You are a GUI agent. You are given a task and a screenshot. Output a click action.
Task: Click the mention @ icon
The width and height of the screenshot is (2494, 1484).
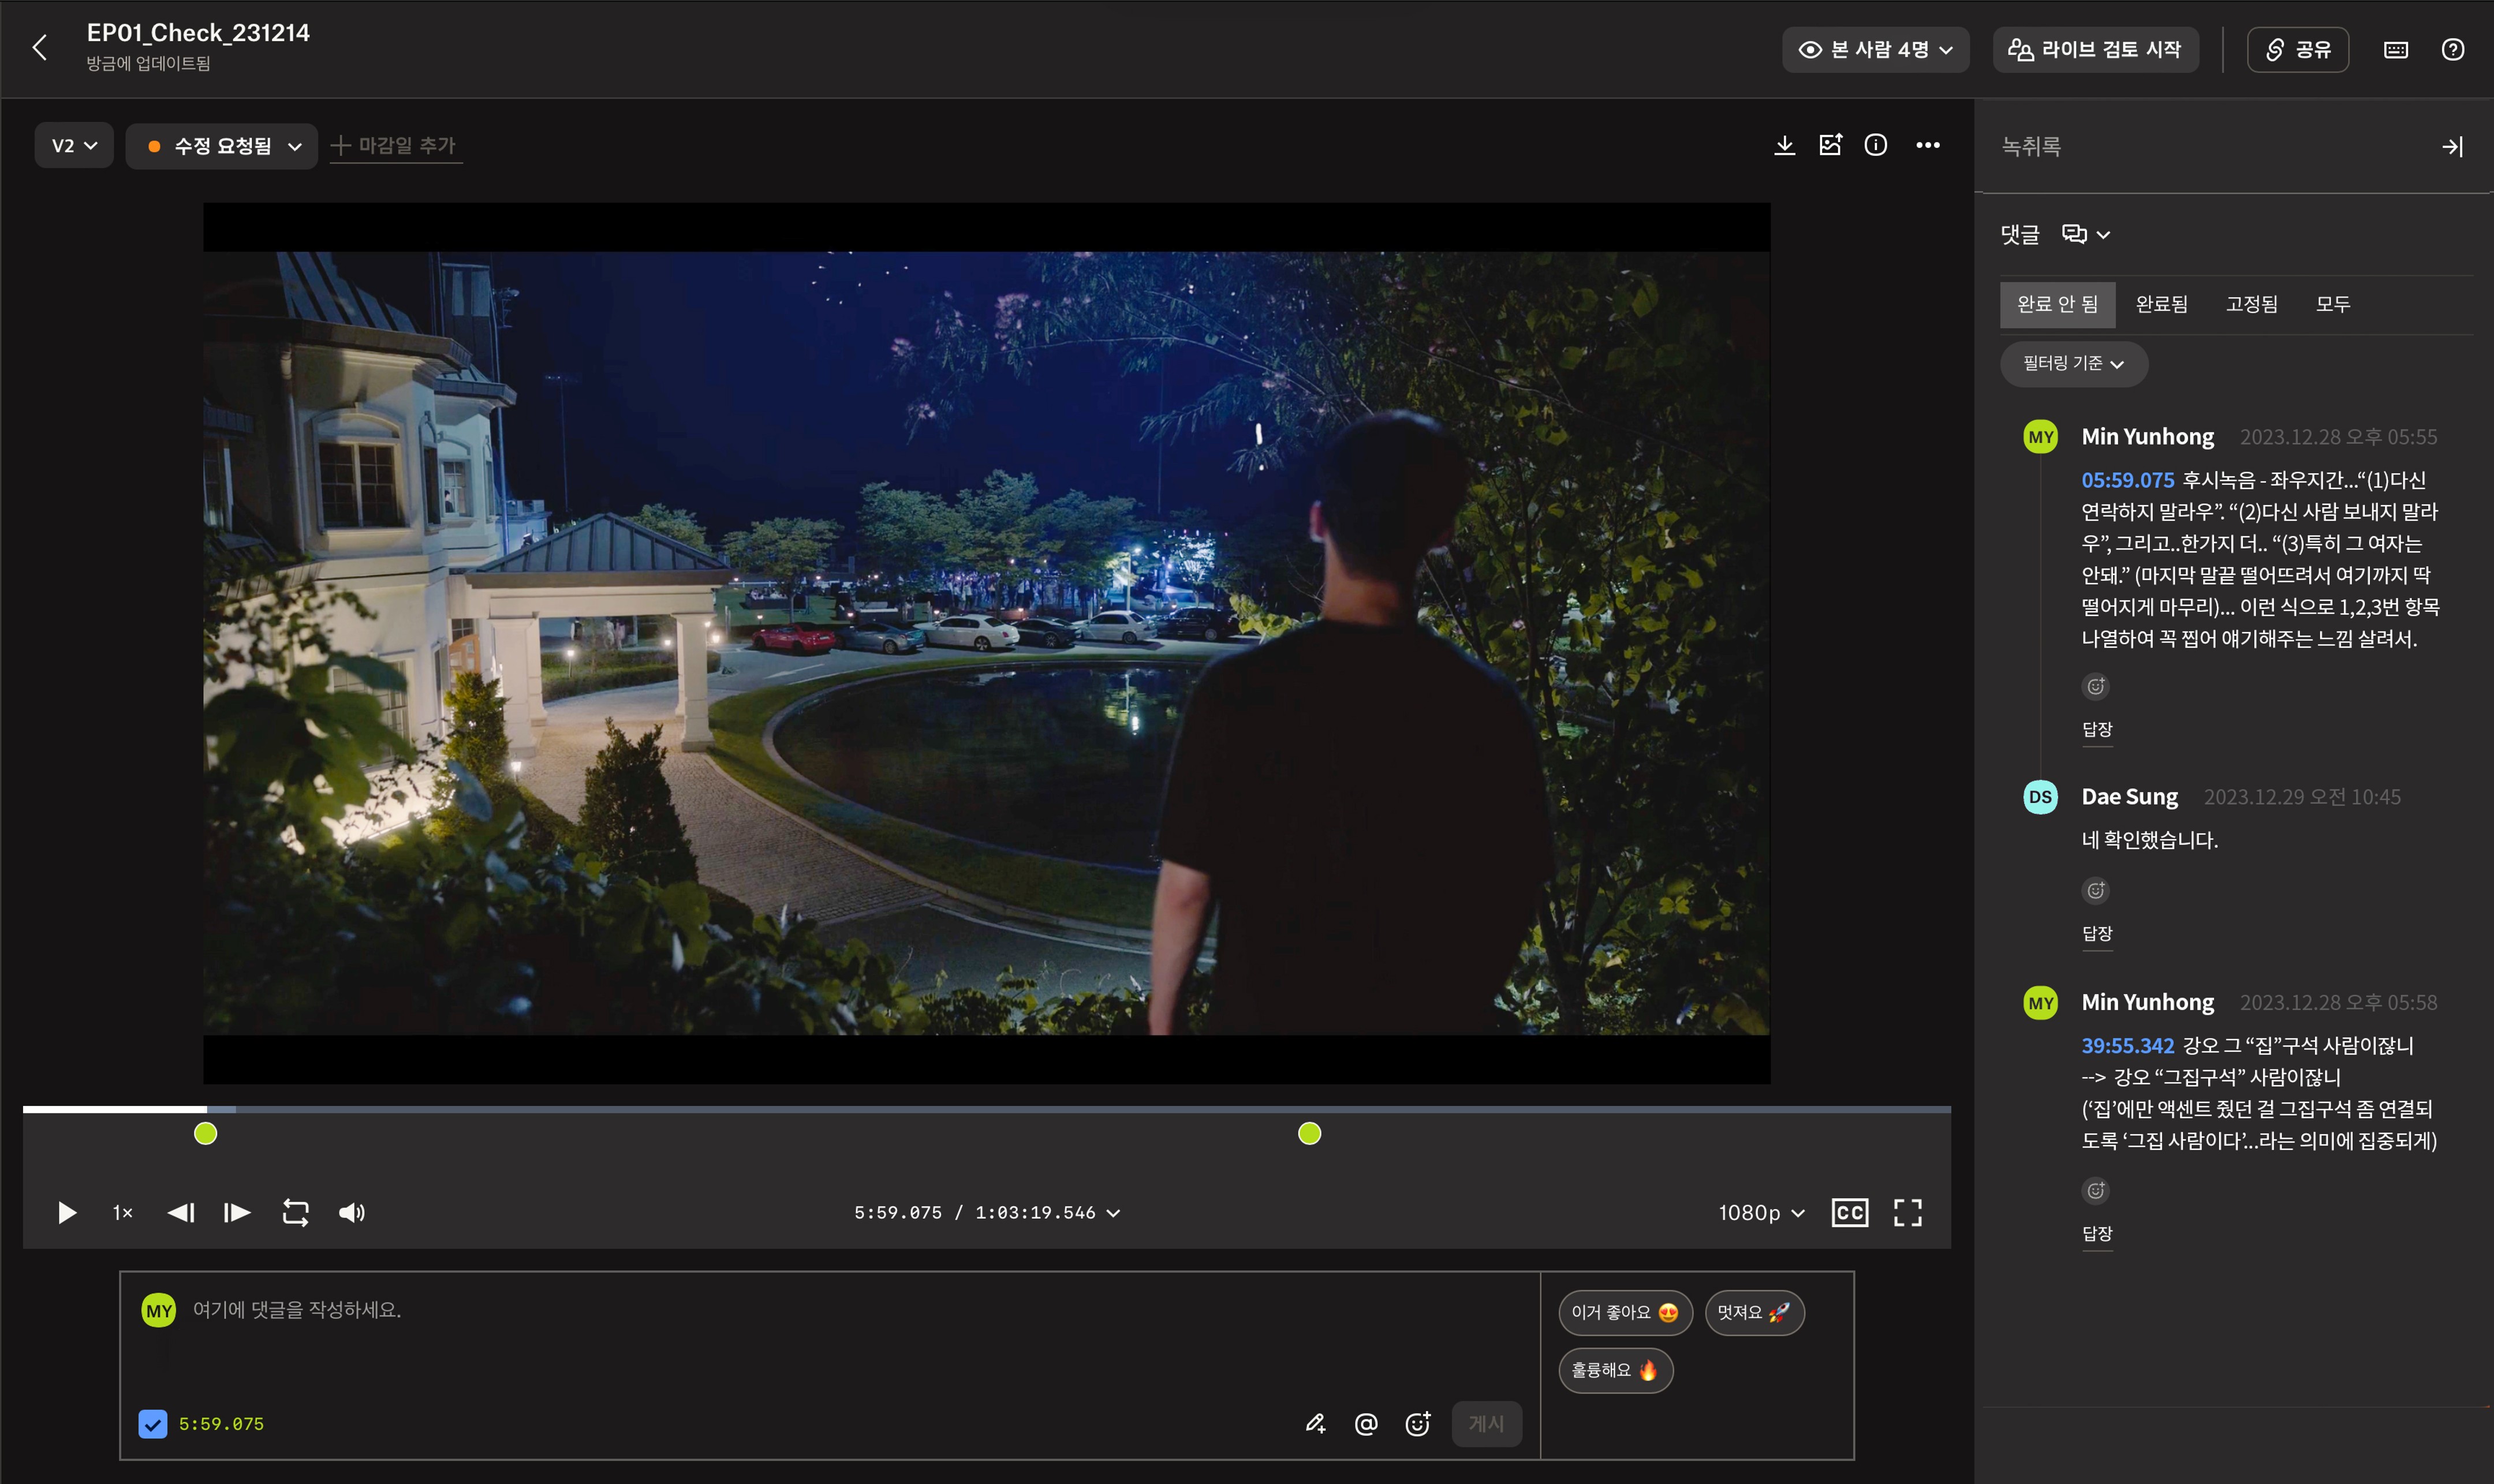1366,1423
